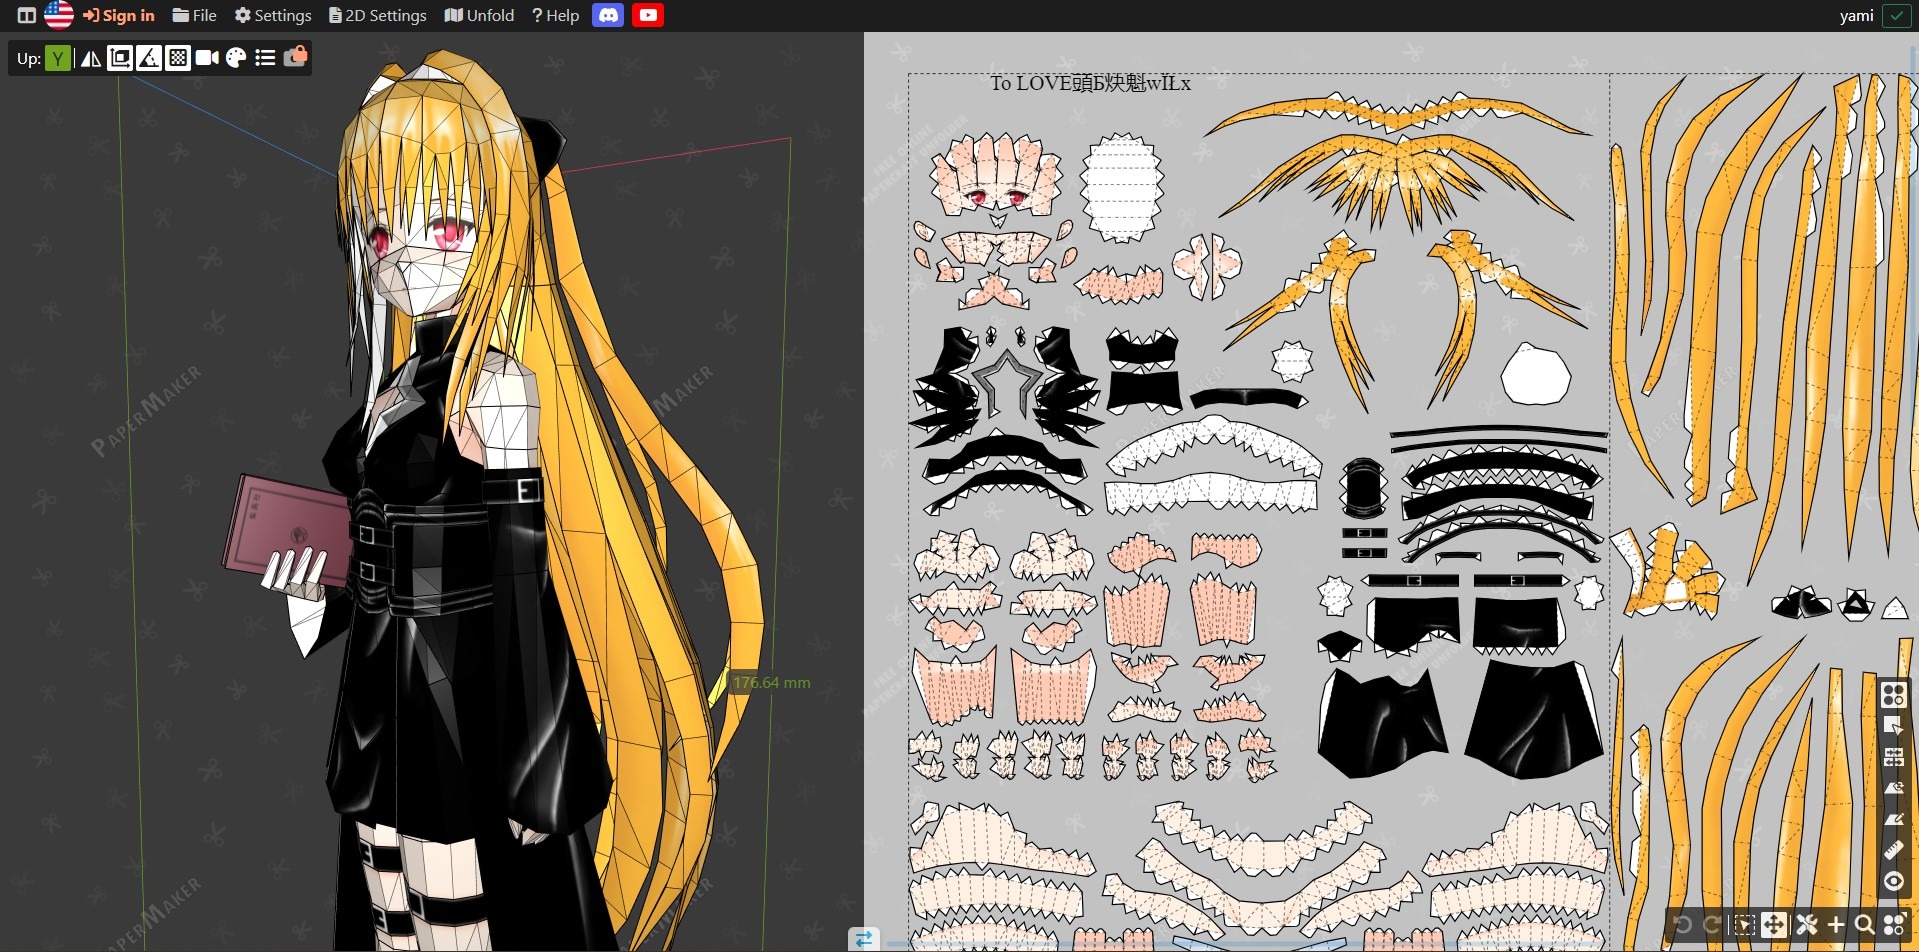The width and height of the screenshot is (1919, 952).
Task: Select the edit flap pencil tool
Action: (x=1893, y=819)
